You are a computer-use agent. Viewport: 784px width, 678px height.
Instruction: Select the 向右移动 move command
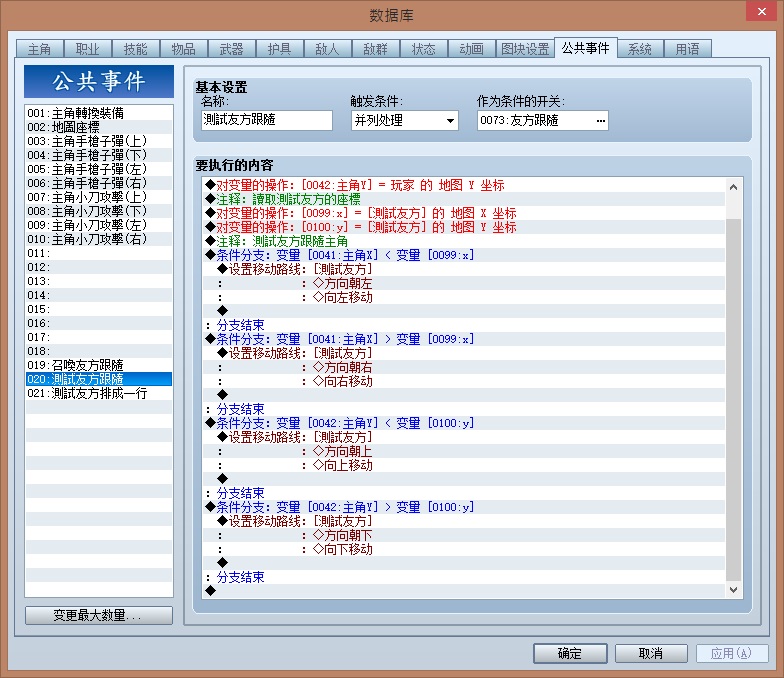click(x=464, y=381)
